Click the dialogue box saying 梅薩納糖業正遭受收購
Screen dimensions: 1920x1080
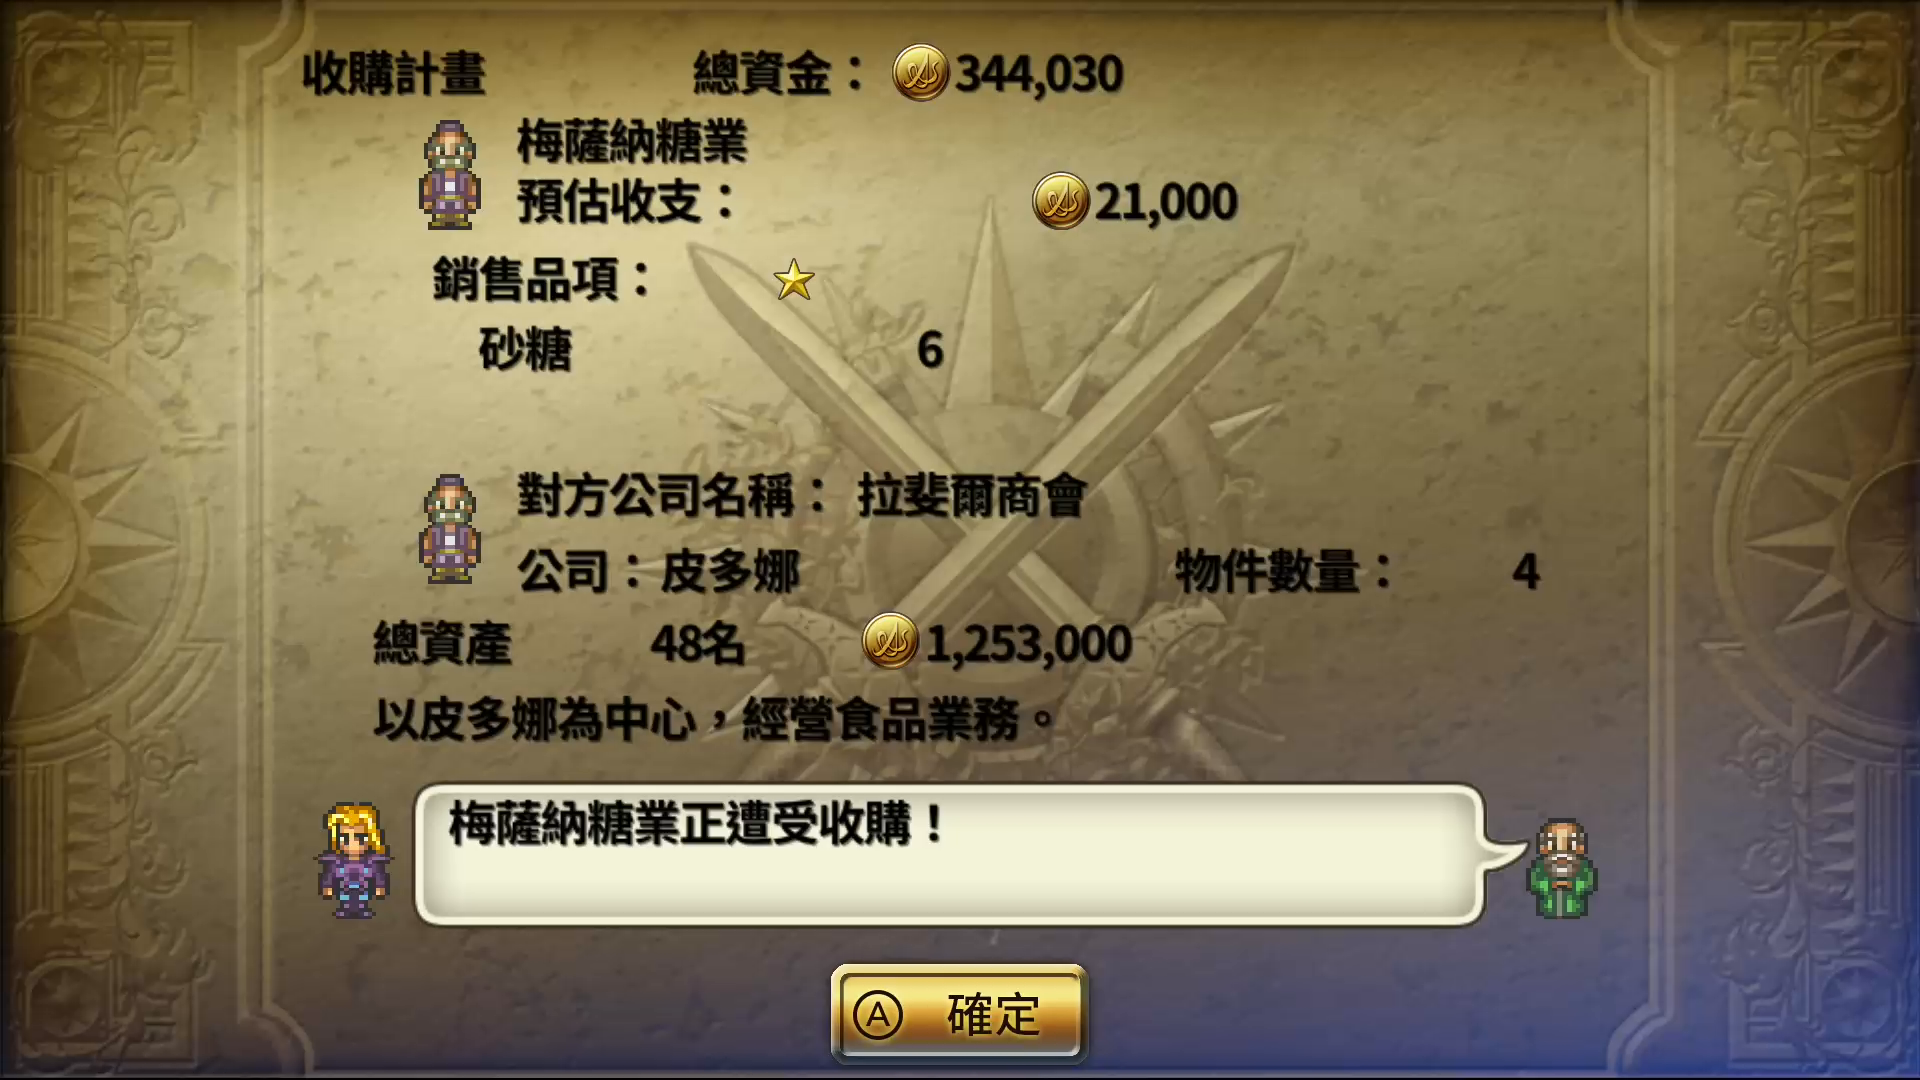point(950,855)
